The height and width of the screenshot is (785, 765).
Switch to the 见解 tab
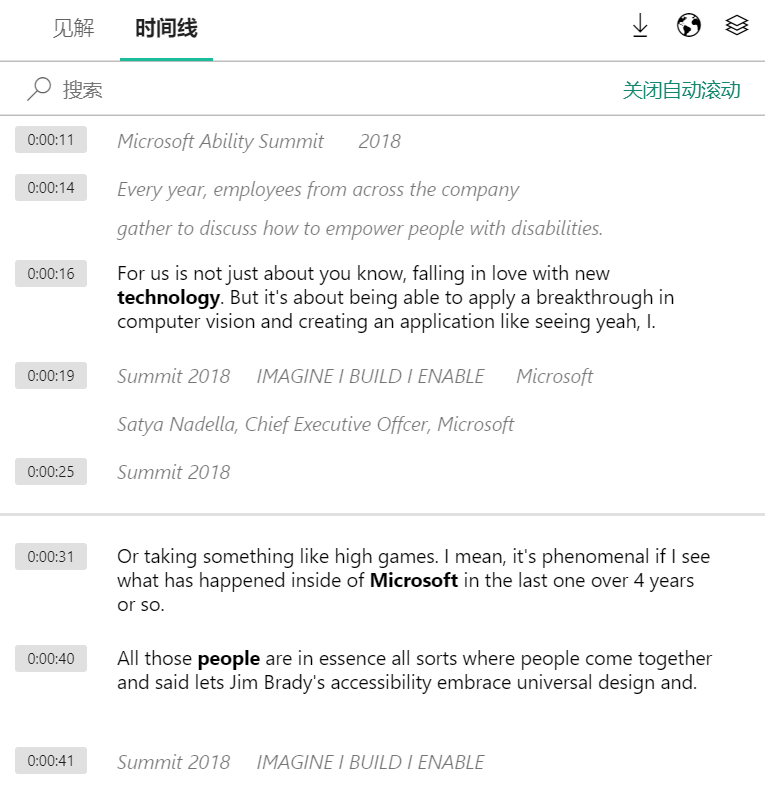74,28
